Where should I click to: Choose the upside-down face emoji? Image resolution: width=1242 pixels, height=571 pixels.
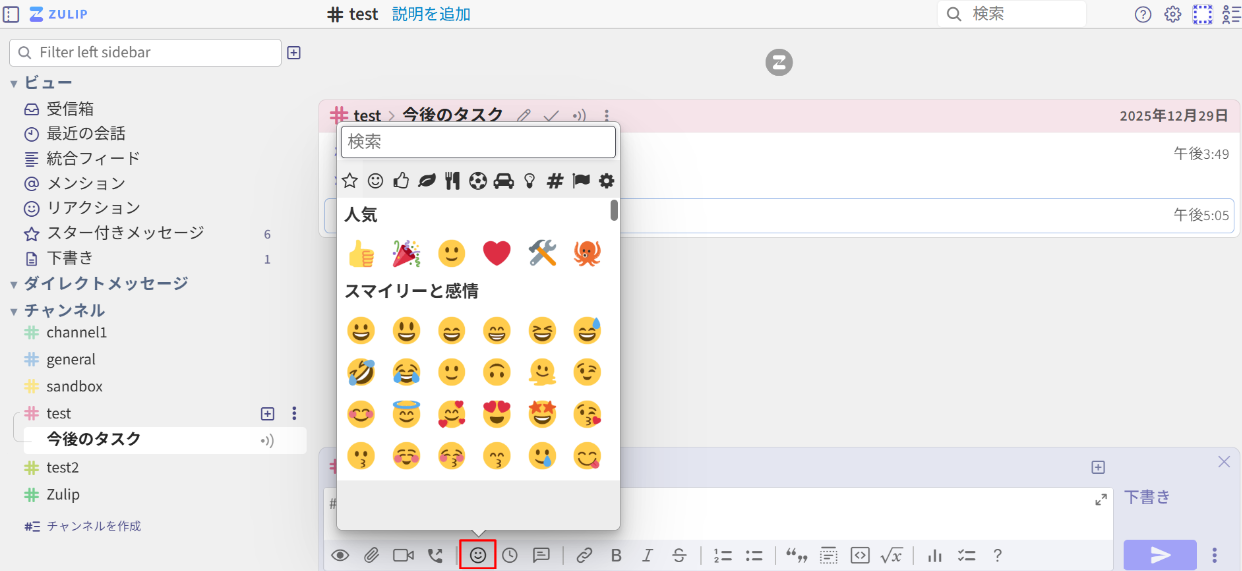coord(497,372)
